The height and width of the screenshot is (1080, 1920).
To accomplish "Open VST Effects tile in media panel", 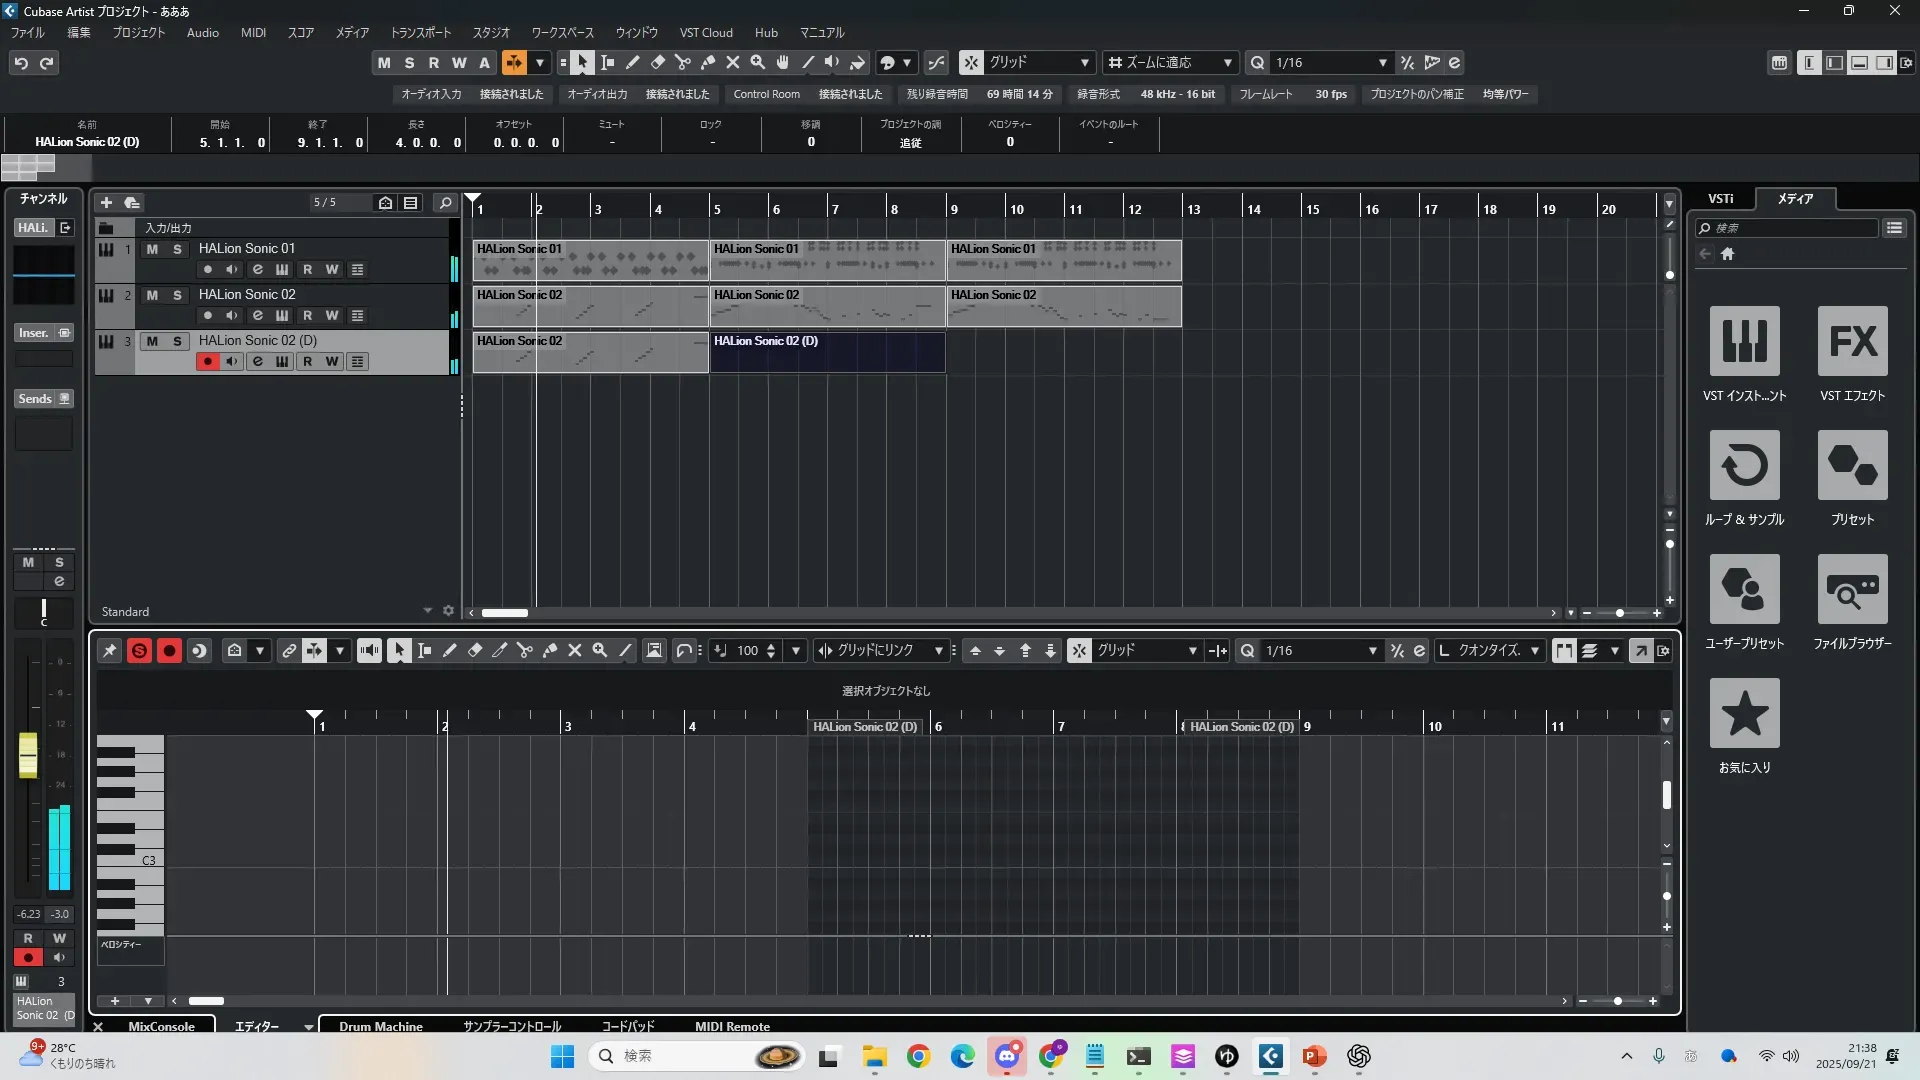I will click(x=1852, y=342).
